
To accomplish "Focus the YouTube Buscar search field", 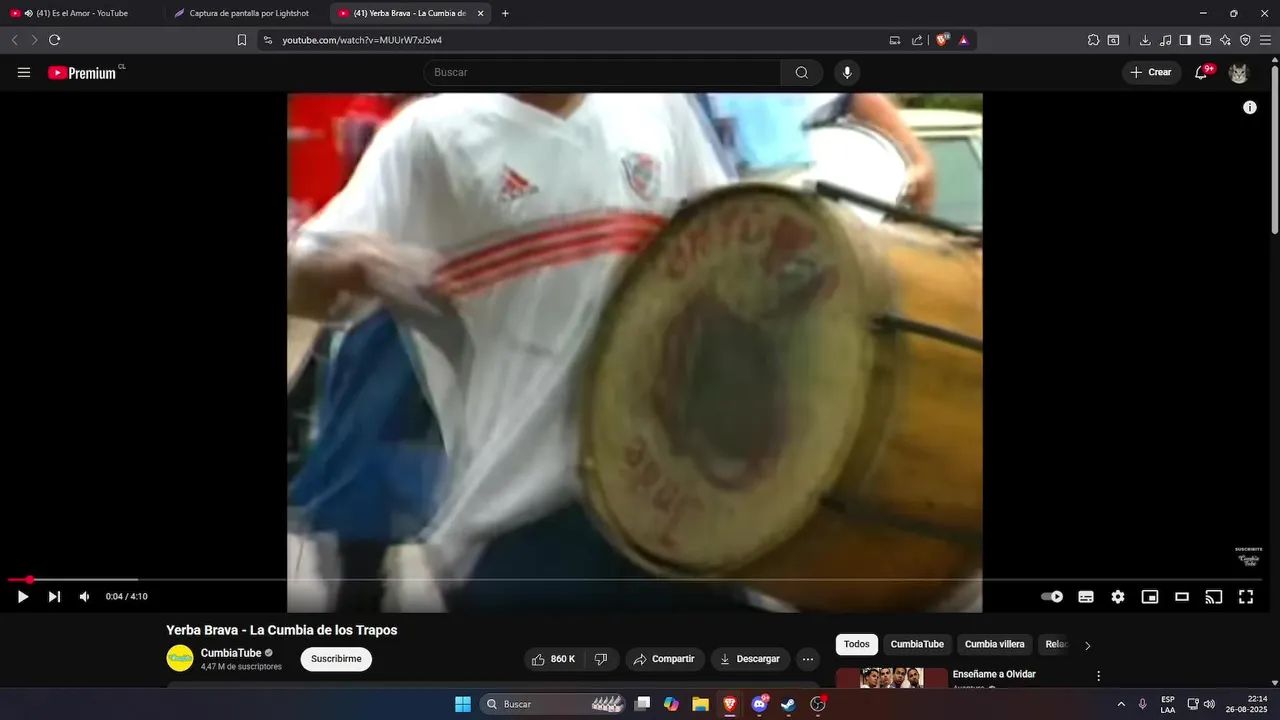I will (602, 72).
